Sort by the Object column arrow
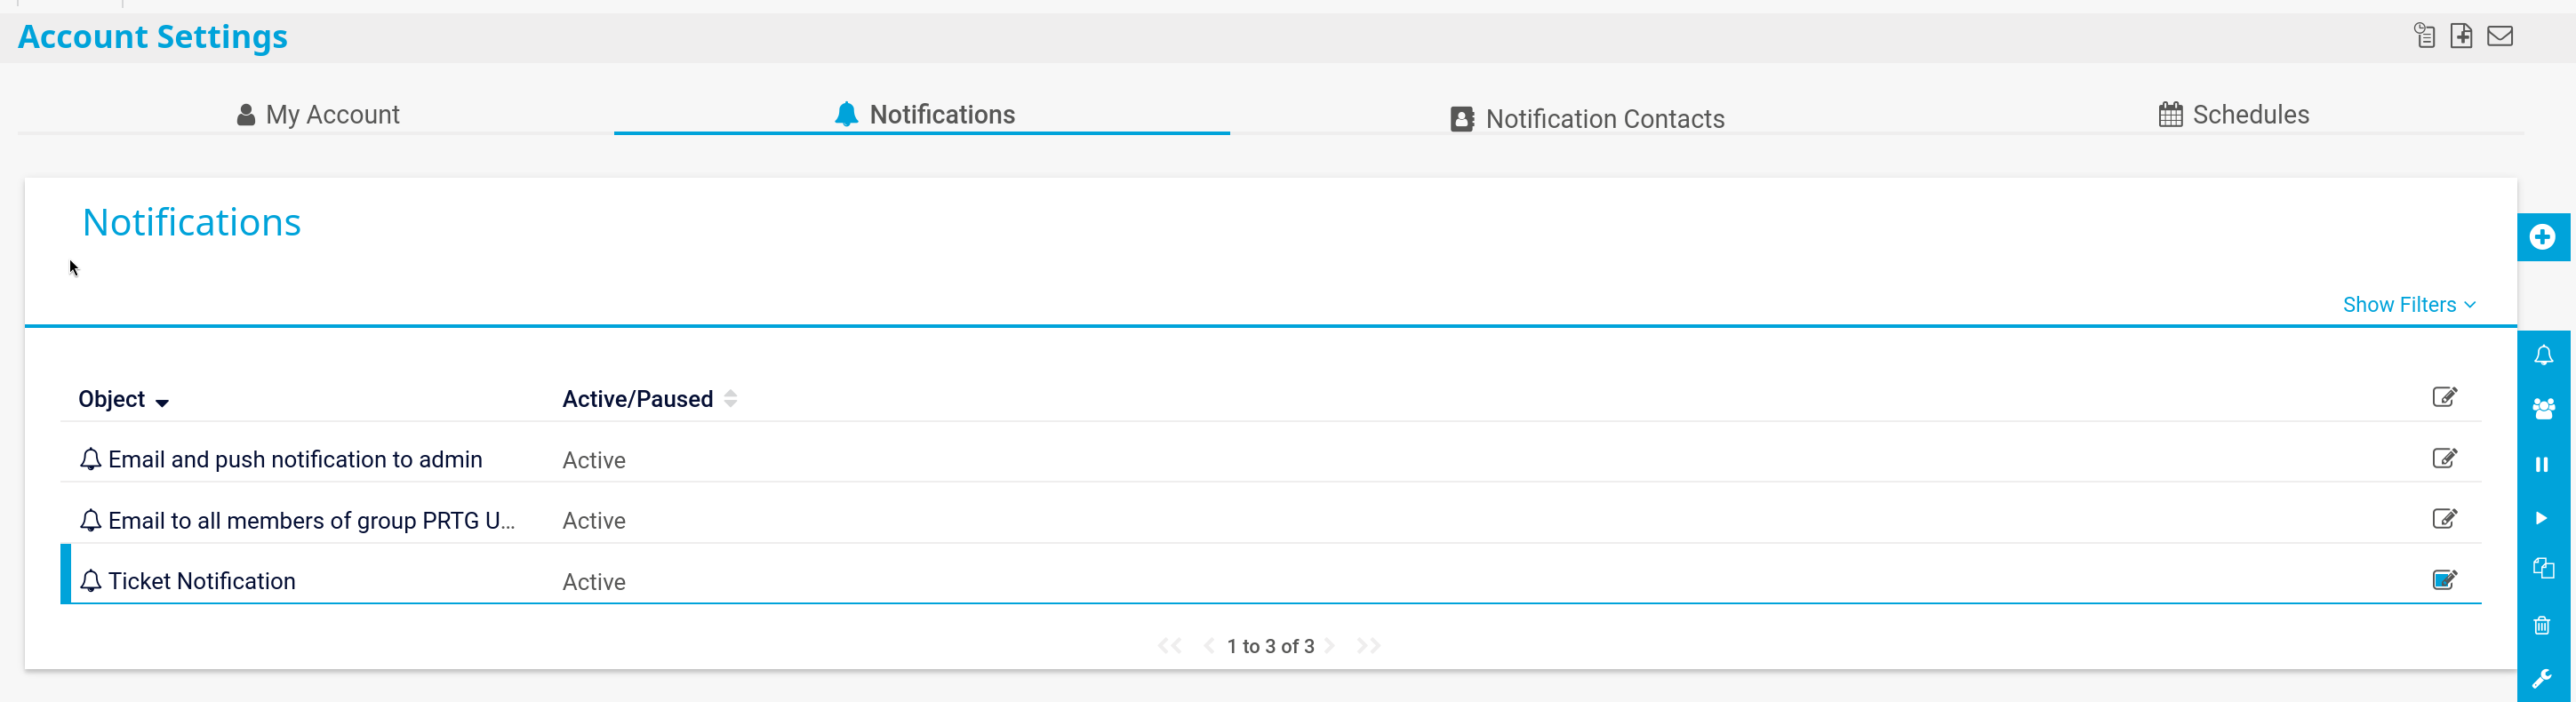The height and width of the screenshot is (702, 2576). [x=162, y=402]
